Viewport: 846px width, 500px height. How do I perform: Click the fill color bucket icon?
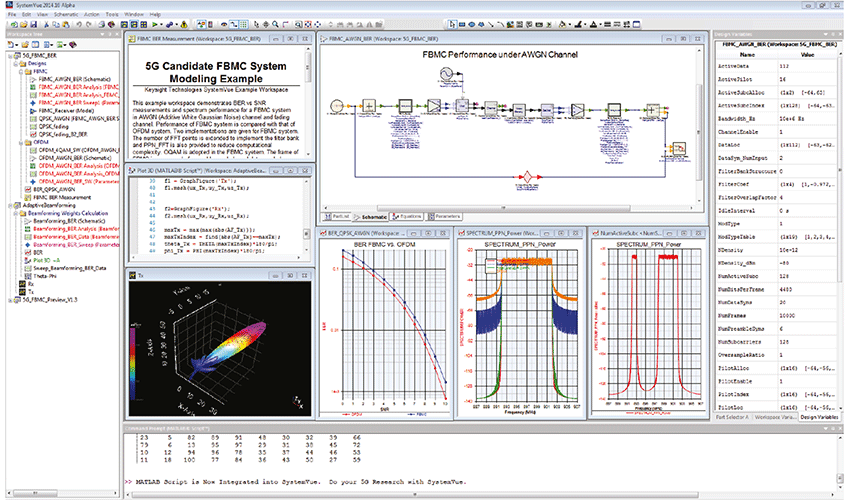coord(562,24)
